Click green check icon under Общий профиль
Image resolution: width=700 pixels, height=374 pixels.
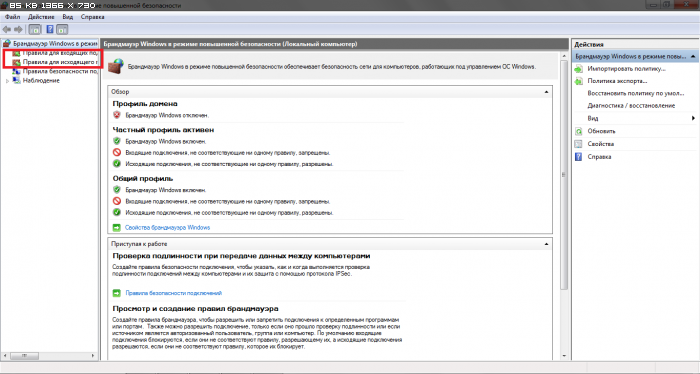pos(117,212)
